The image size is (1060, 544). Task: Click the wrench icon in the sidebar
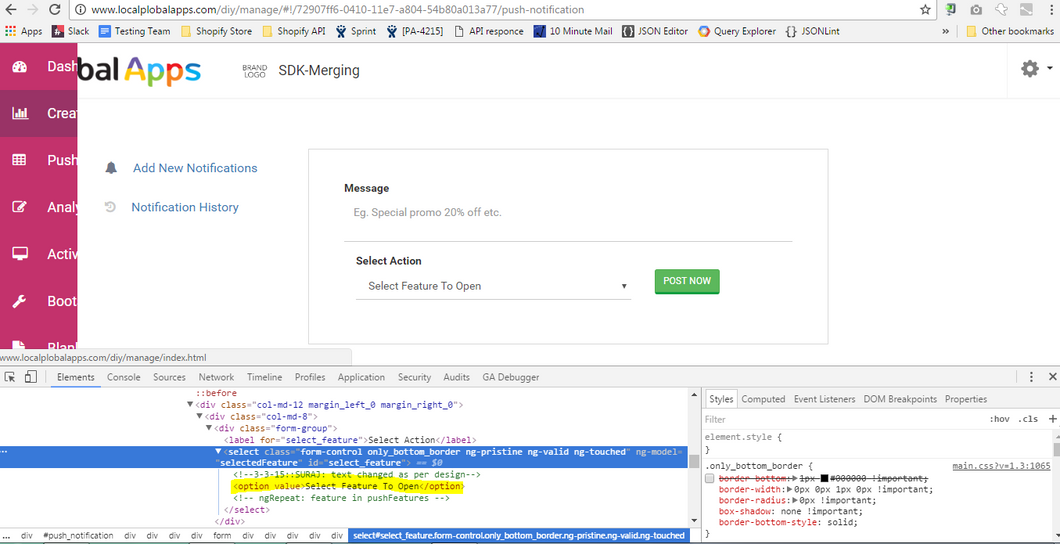[x=19, y=301]
